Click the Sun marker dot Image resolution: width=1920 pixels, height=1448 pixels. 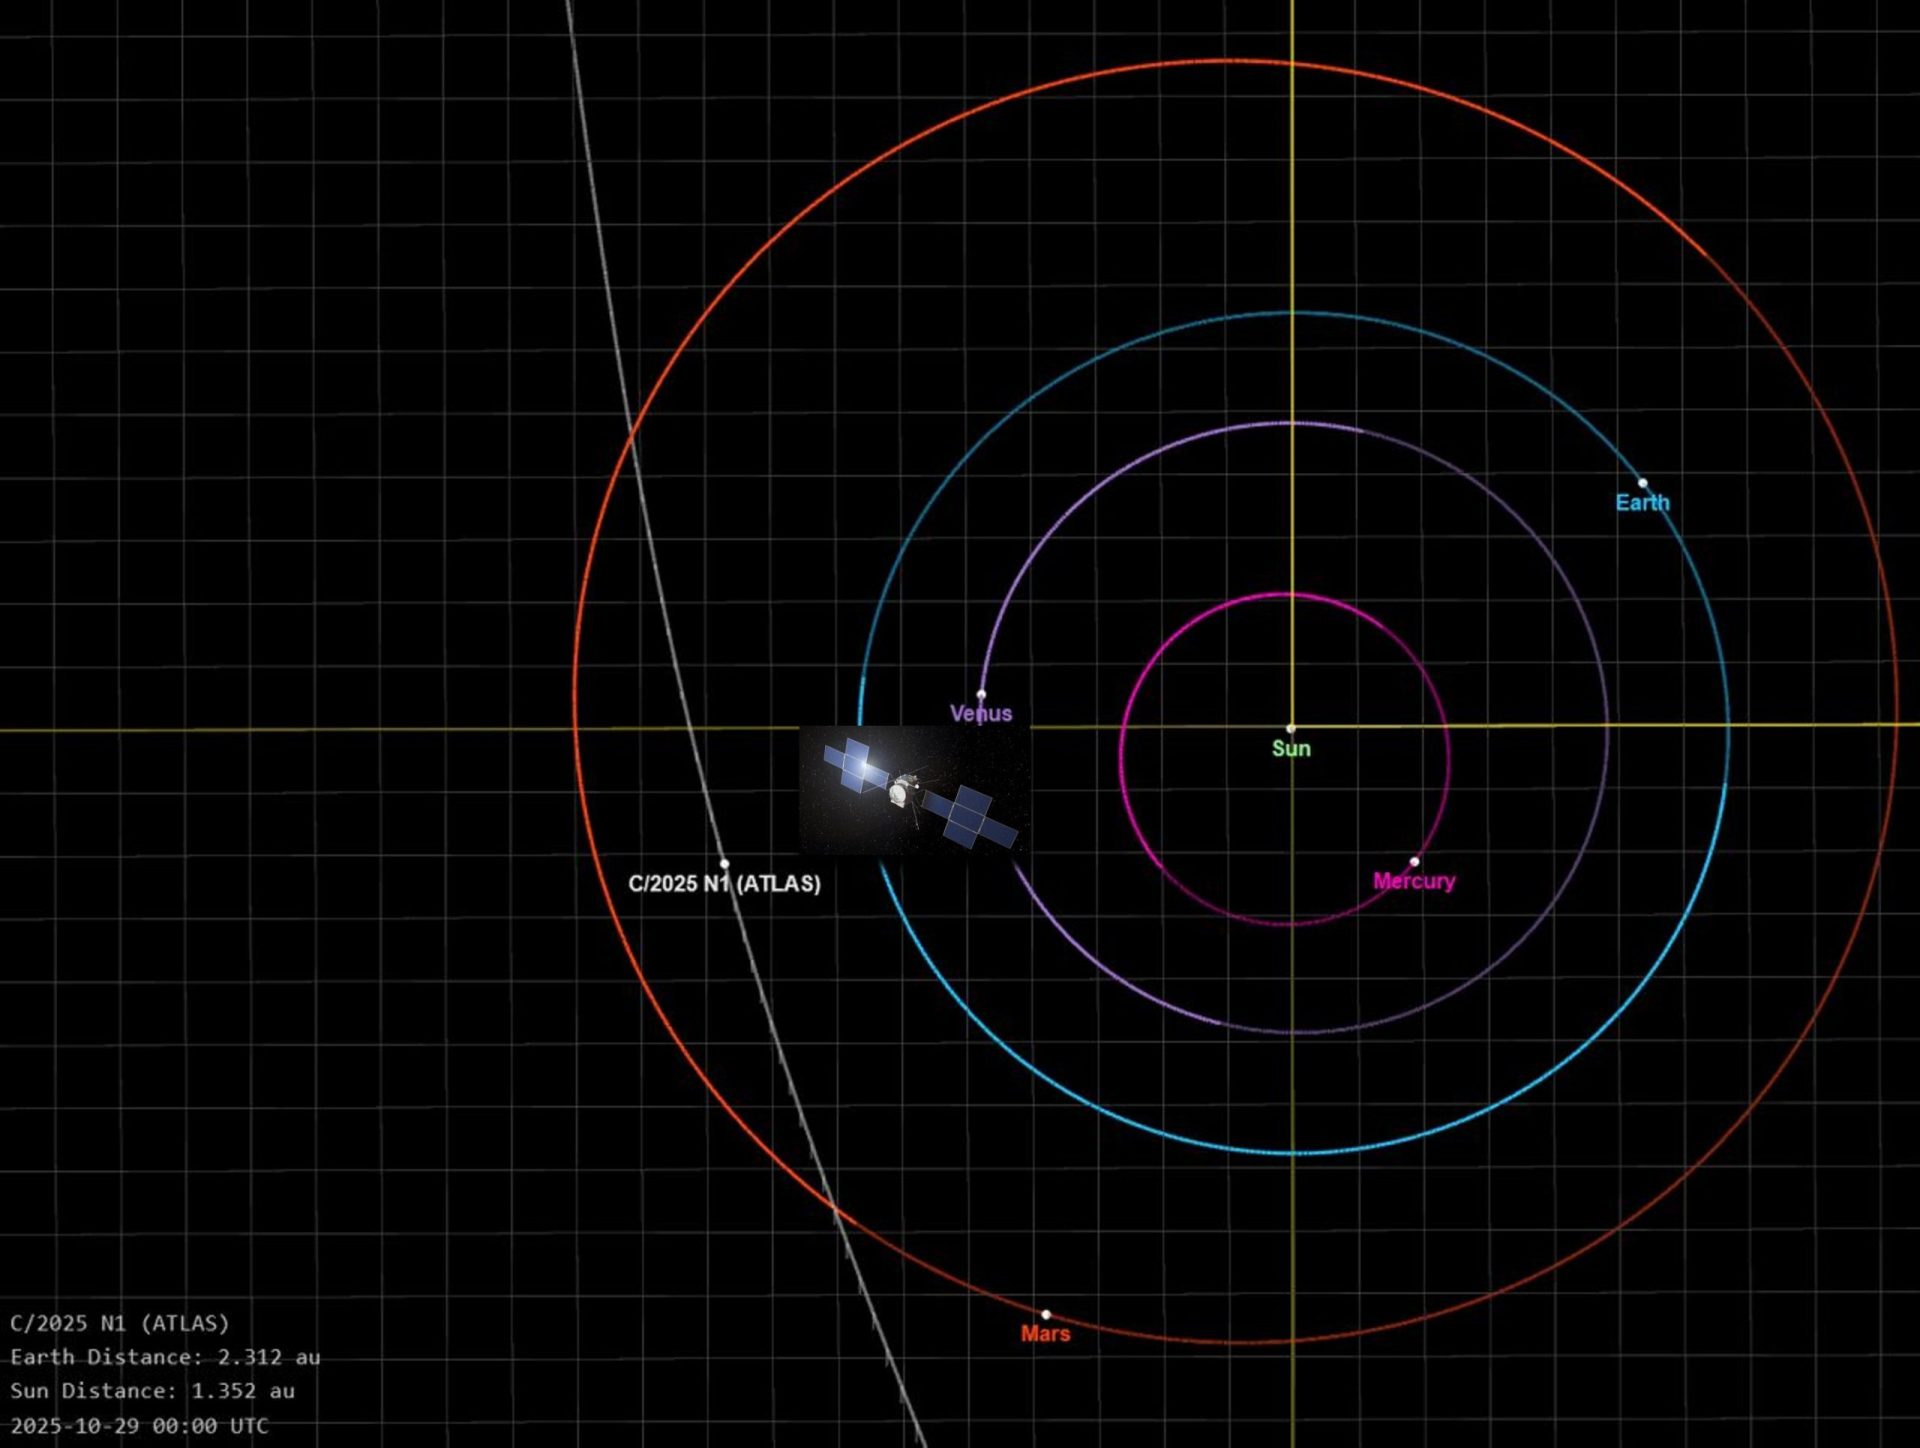point(1291,729)
